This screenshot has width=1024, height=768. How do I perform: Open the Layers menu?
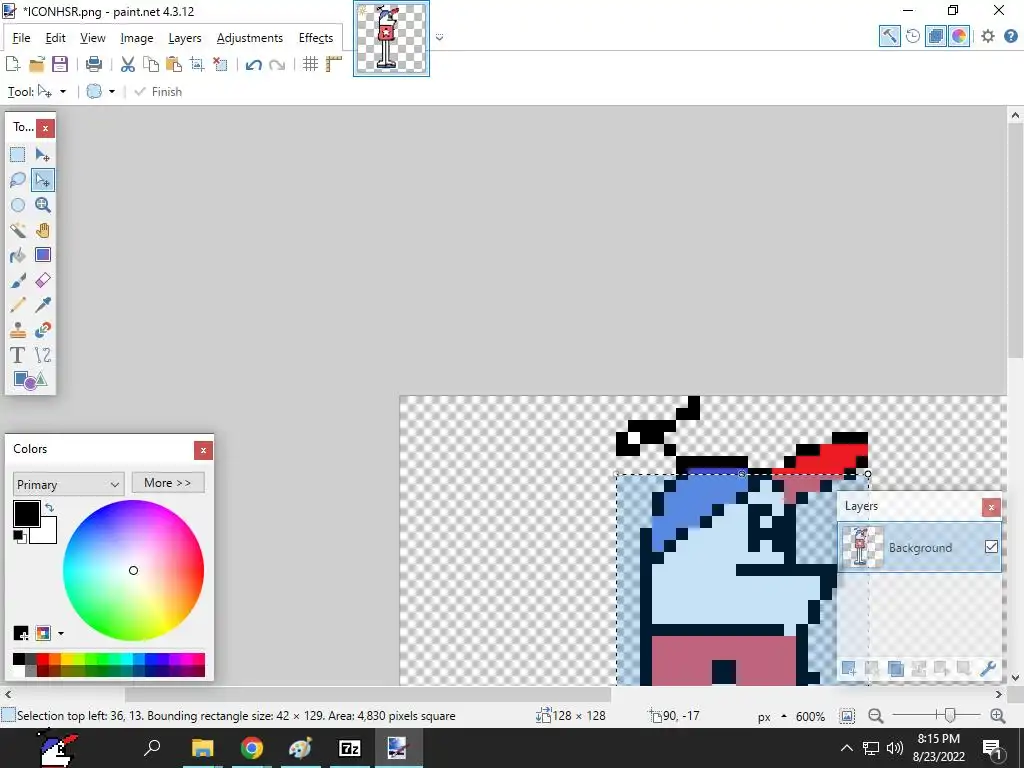(x=185, y=38)
